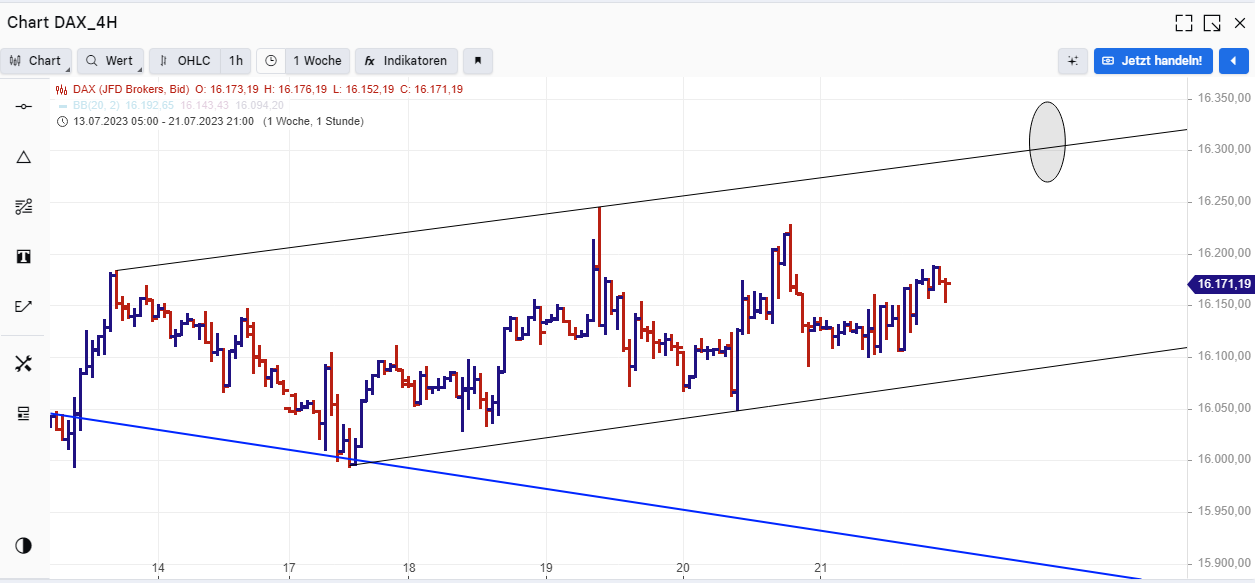
Task: Click the arrow annotation tool icon
Action: (x=24, y=306)
